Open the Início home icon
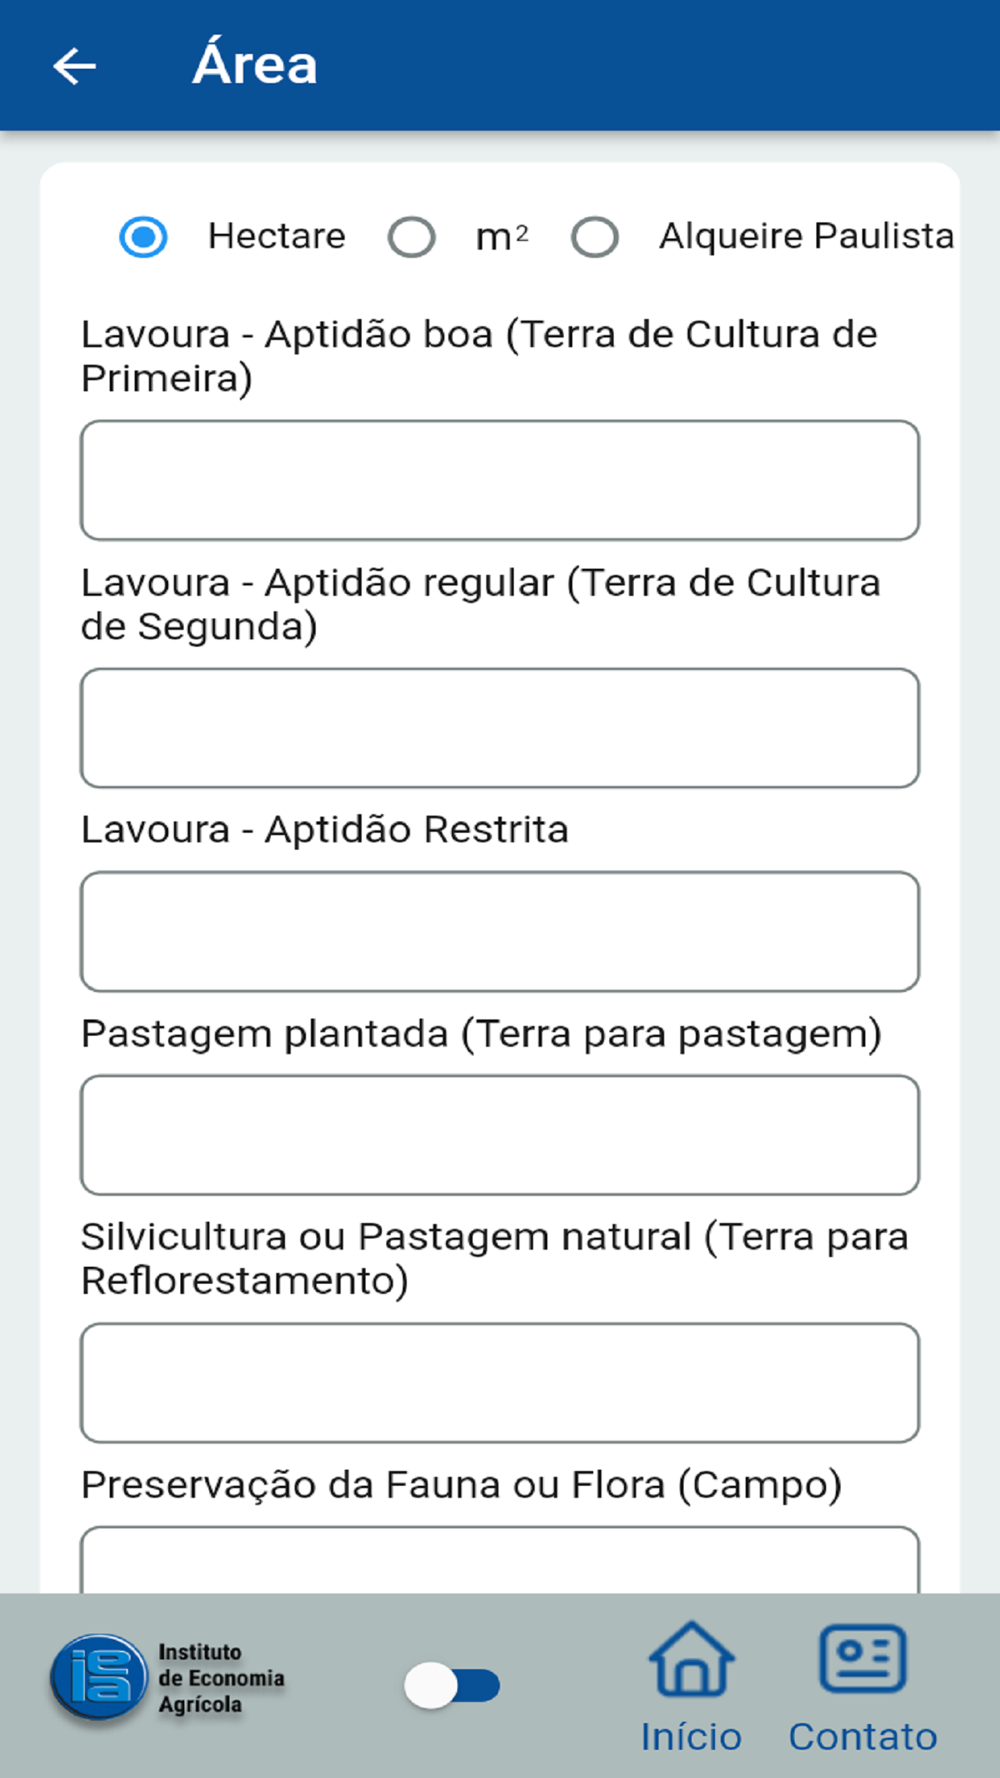The image size is (1000, 1778). tap(692, 1659)
